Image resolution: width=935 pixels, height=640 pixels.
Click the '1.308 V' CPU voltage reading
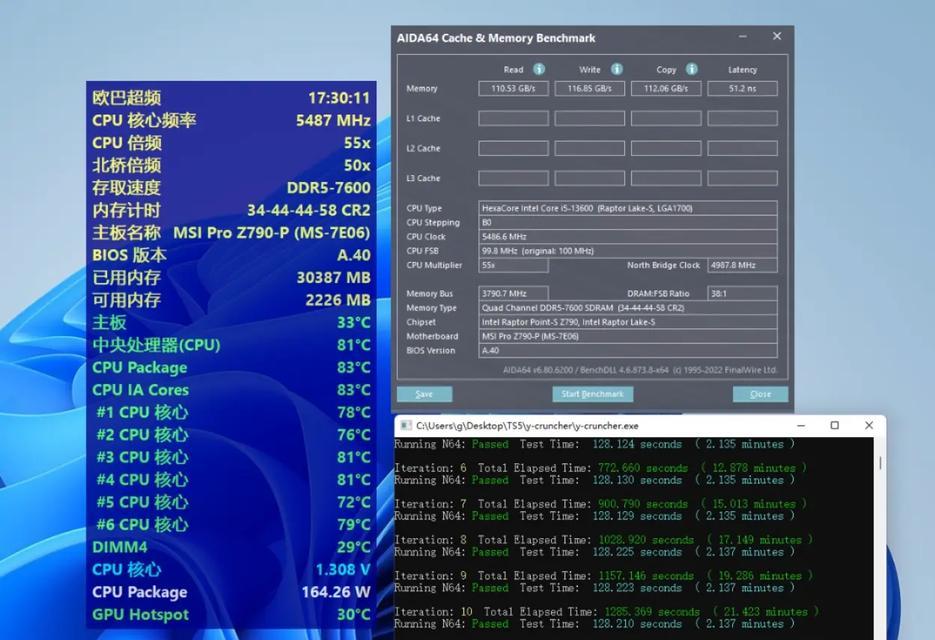(x=343, y=570)
